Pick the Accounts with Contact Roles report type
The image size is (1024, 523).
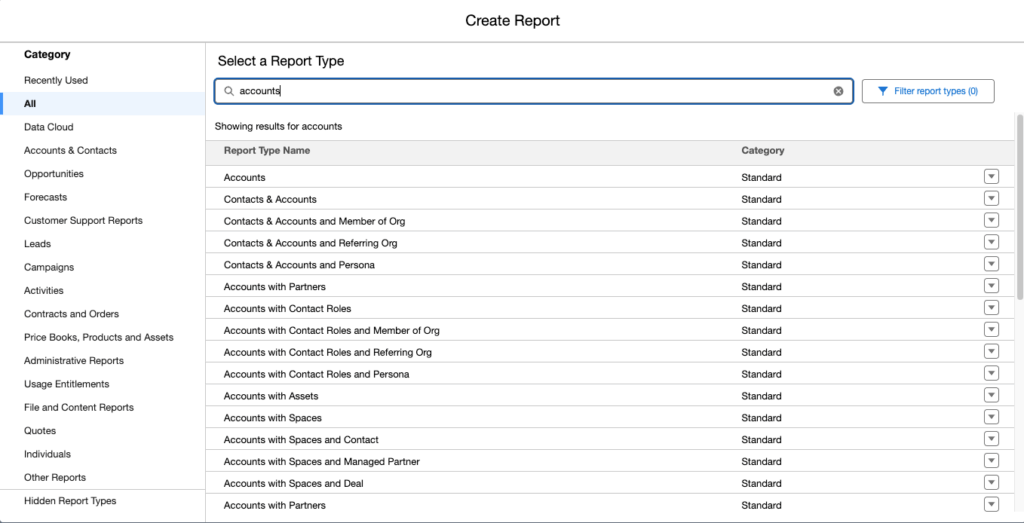pyautogui.click(x=287, y=308)
